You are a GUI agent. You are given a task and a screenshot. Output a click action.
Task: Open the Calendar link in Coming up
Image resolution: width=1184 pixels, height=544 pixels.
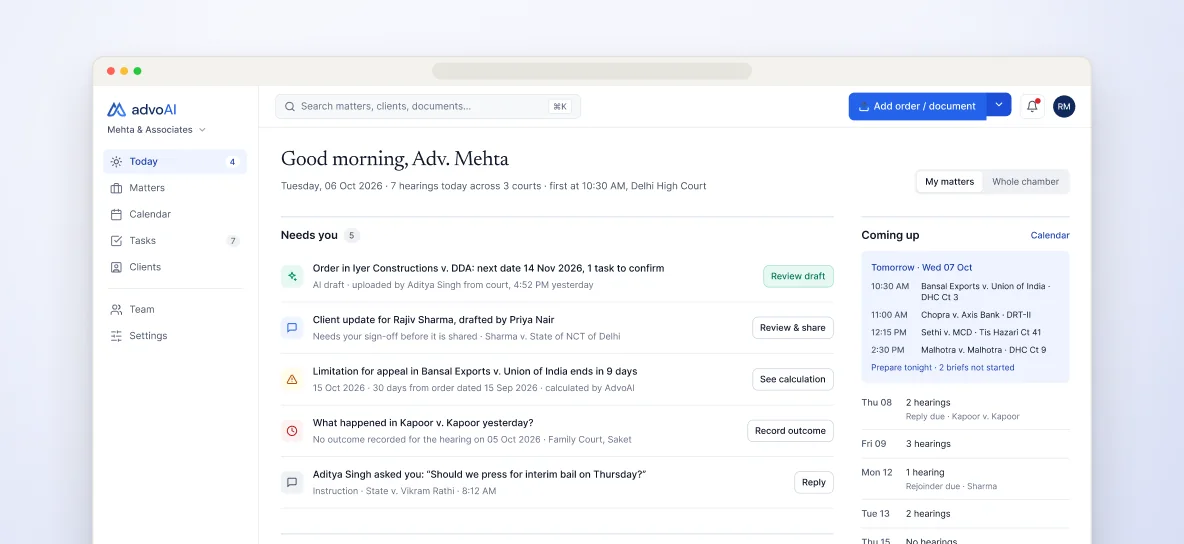pos(1050,236)
